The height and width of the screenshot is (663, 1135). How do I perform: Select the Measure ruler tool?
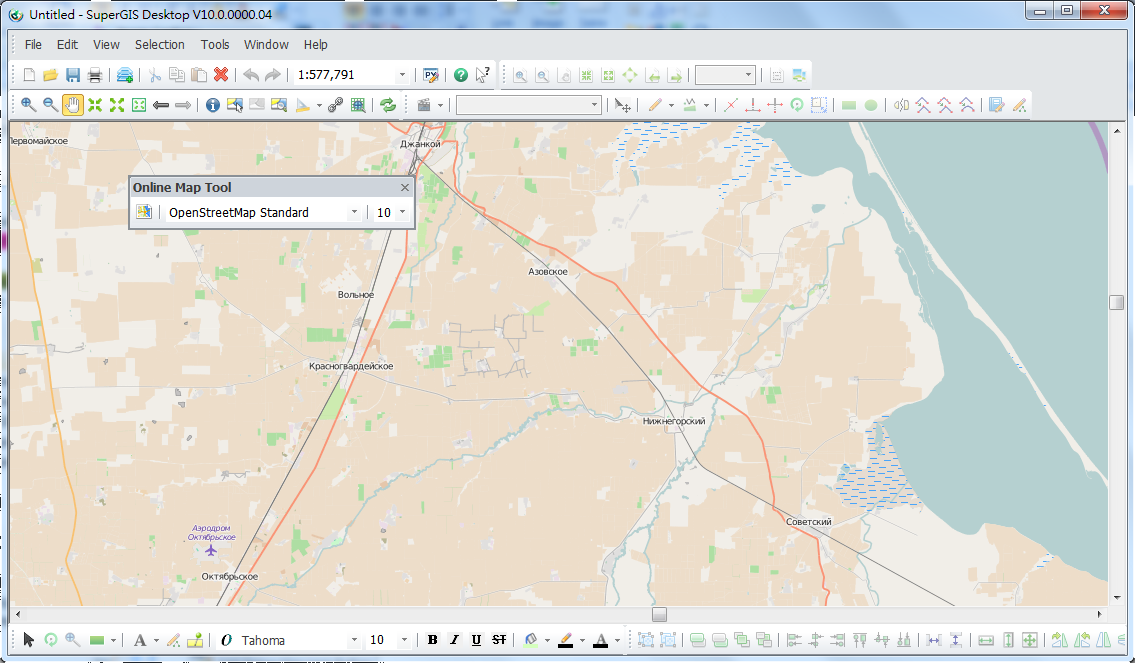coord(303,105)
